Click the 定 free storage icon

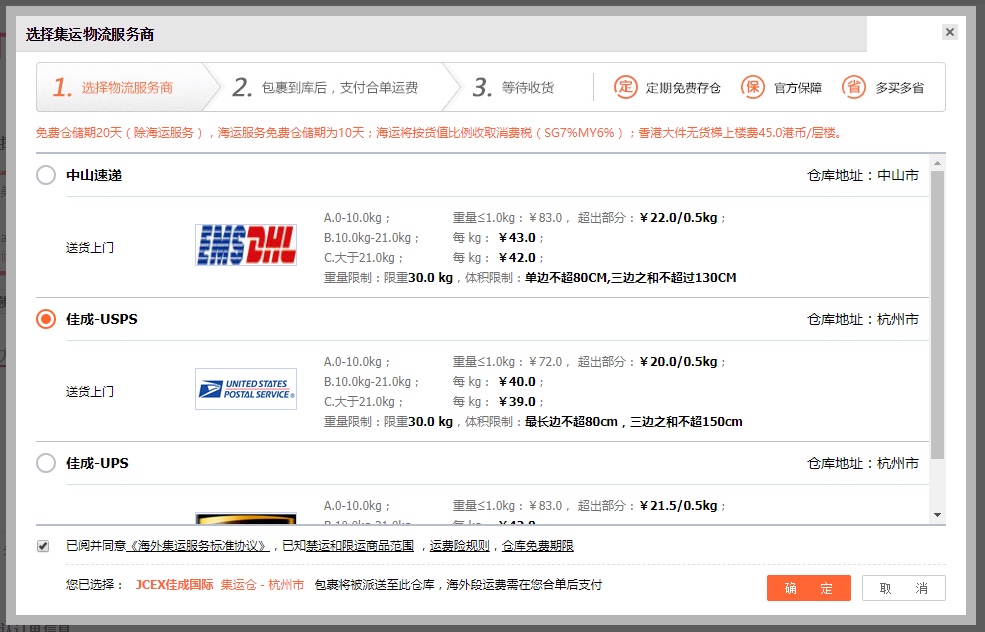[625, 87]
